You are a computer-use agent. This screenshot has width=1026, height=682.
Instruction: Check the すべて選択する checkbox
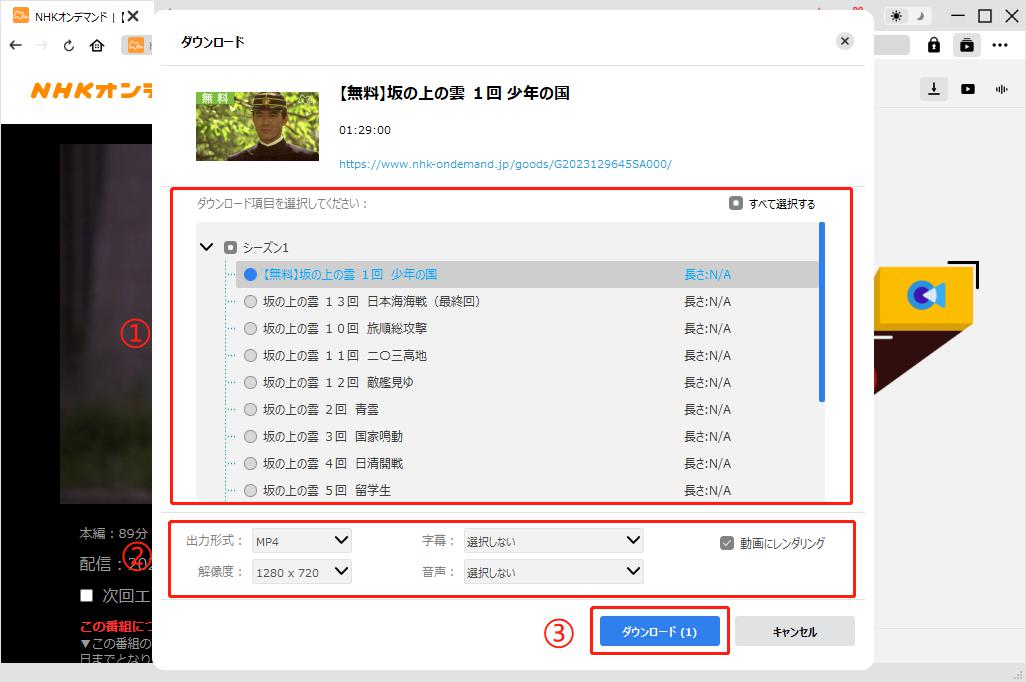click(x=736, y=203)
